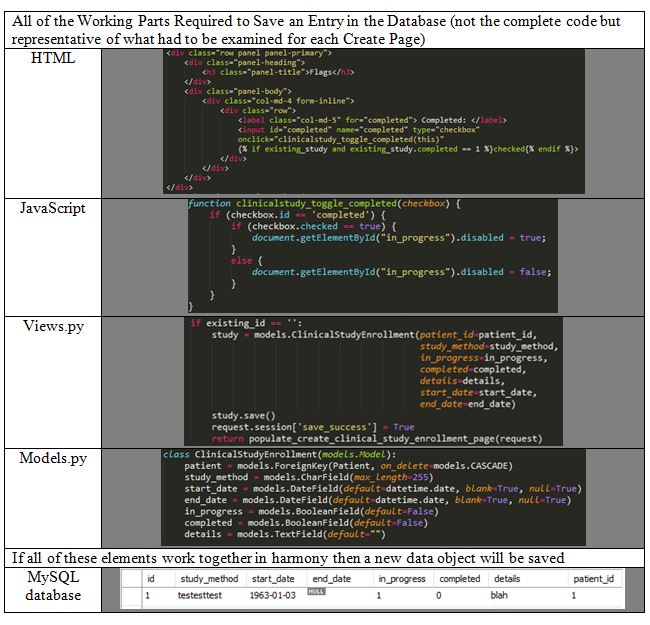Click the 'if existing_id' line in Views.py
The height and width of the screenshot is (625, 650).
click(246, 323)
